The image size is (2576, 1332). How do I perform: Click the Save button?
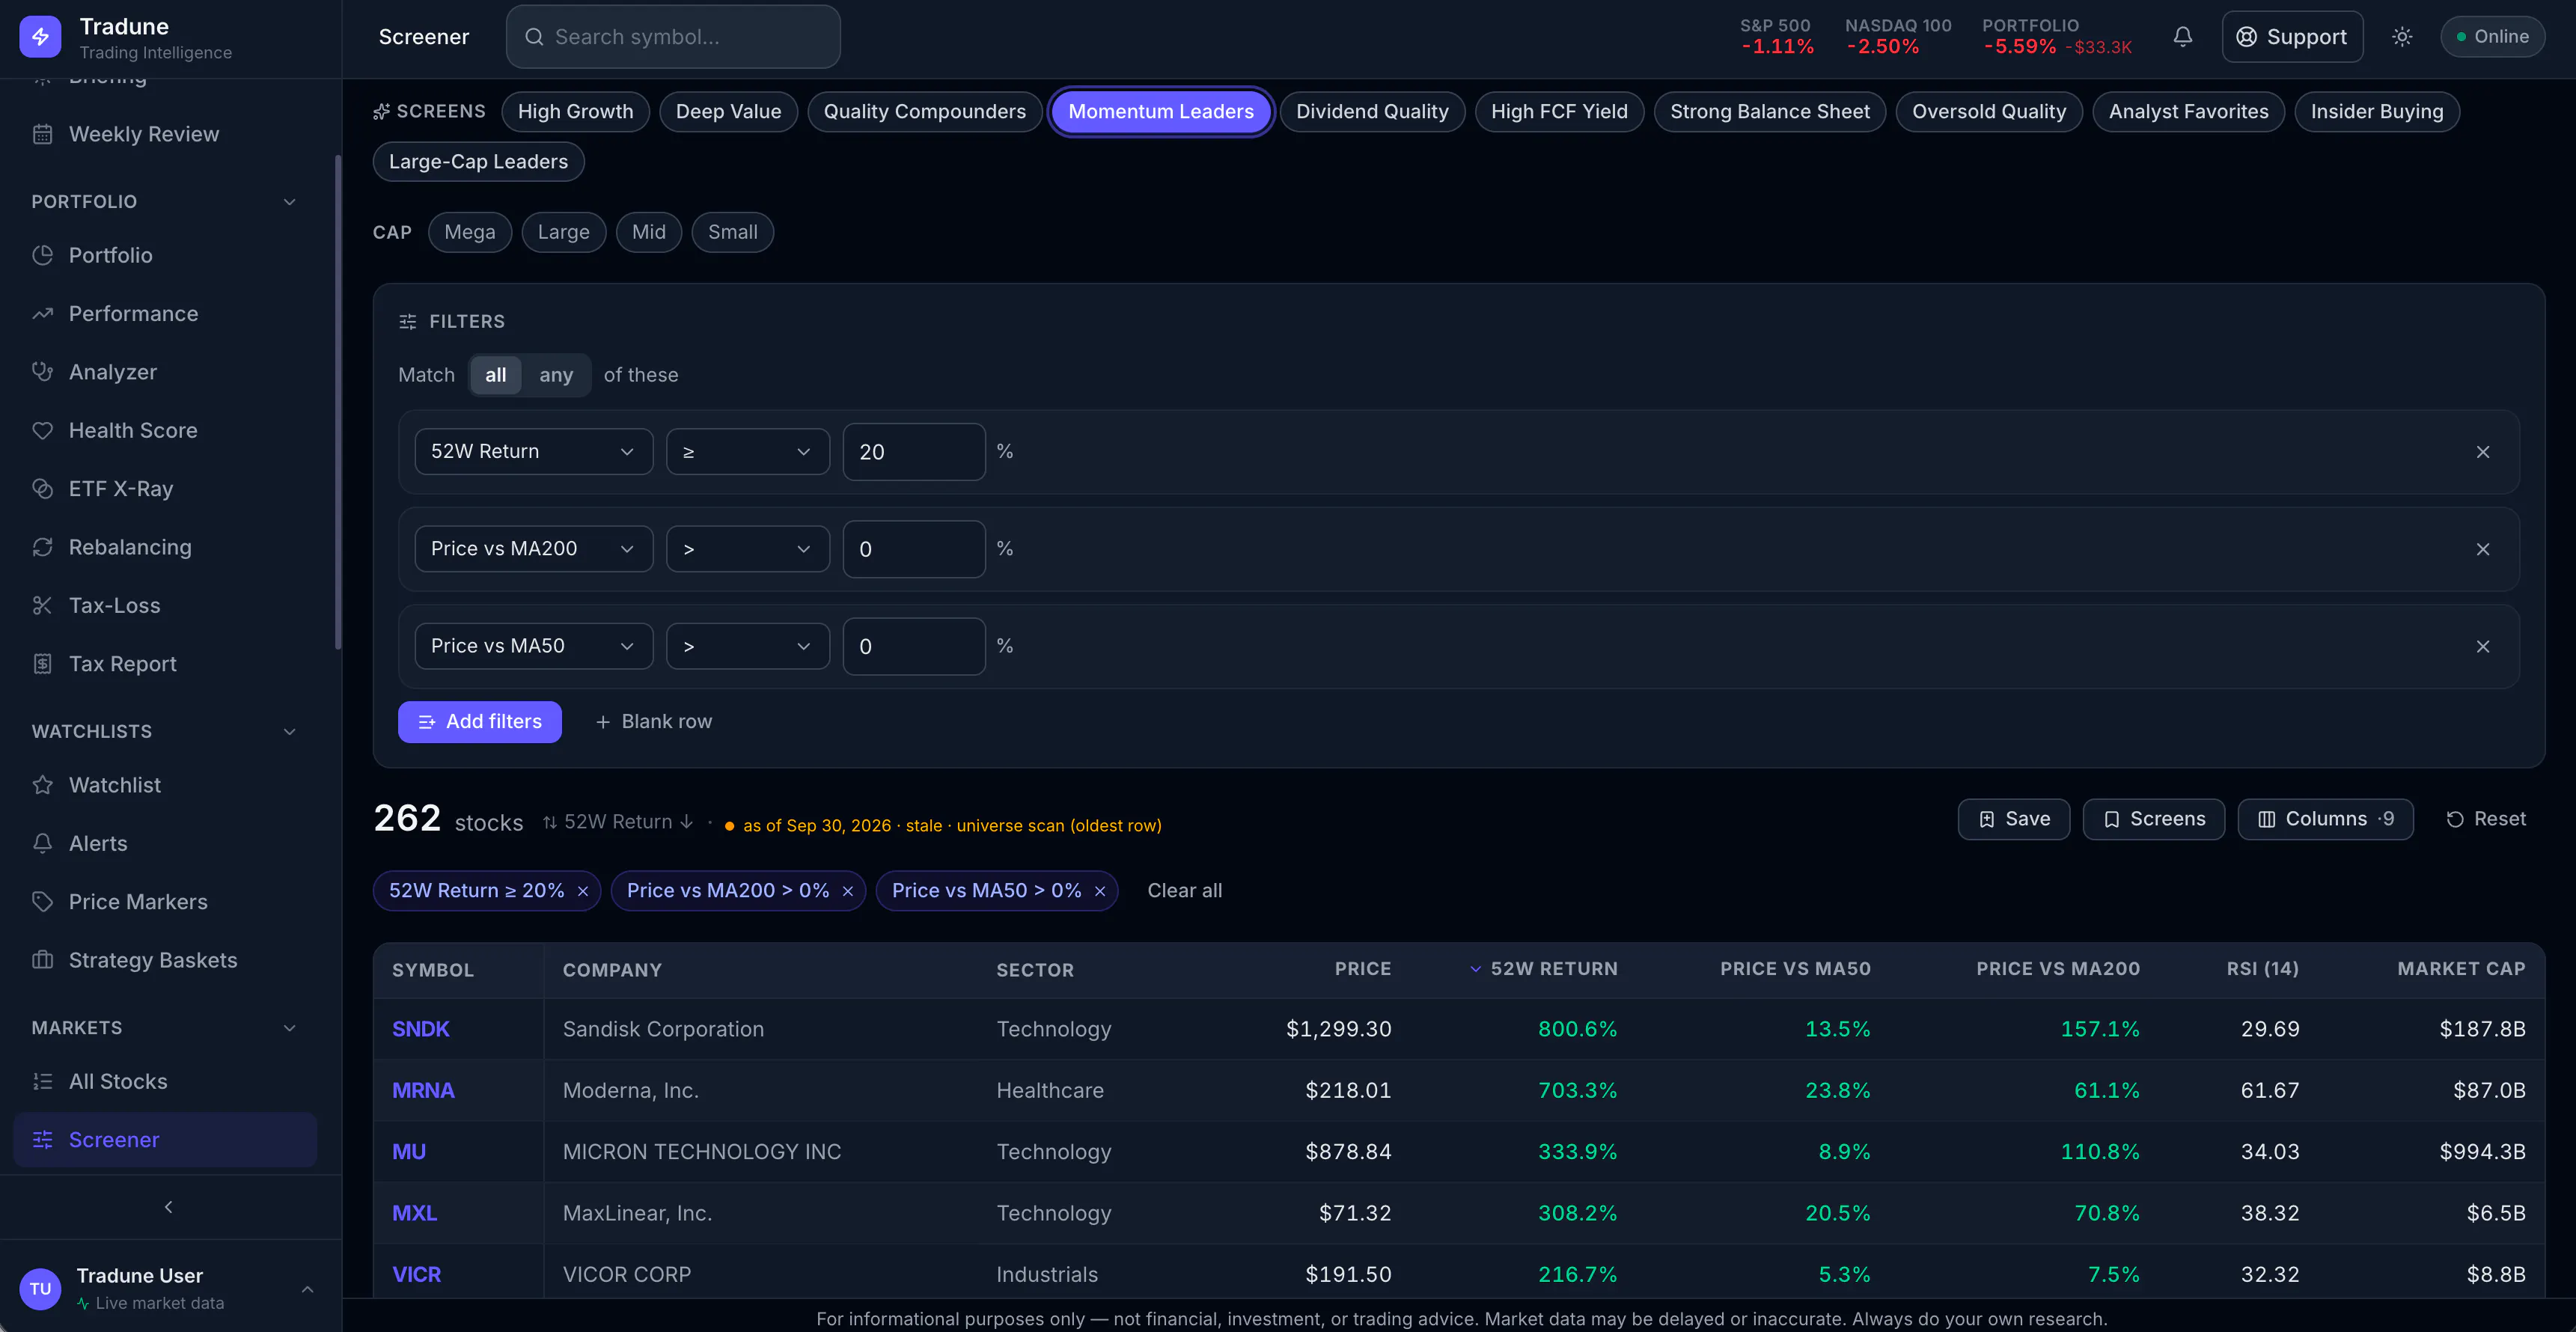pyautogui.click(x=2013, y=819)
